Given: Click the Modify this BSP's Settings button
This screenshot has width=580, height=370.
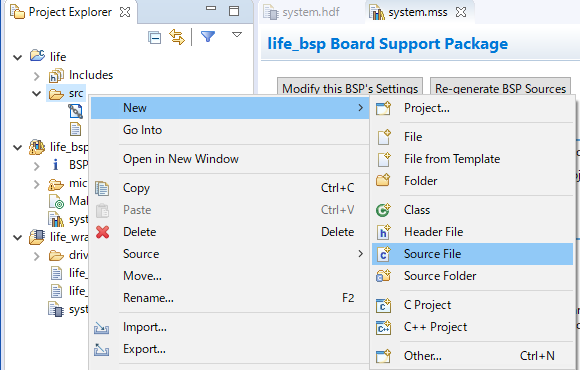Looking at the screenshot, I should click(350, 87).
